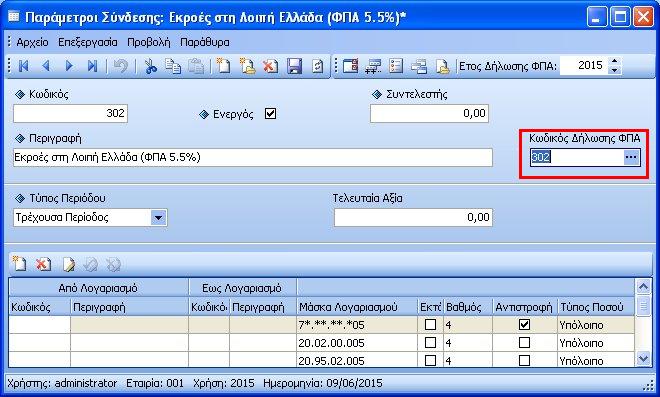This screenshot has height=397, width=660.
Task: Click the greyed cancel-changes grid icon
Action: click(114, 264)
